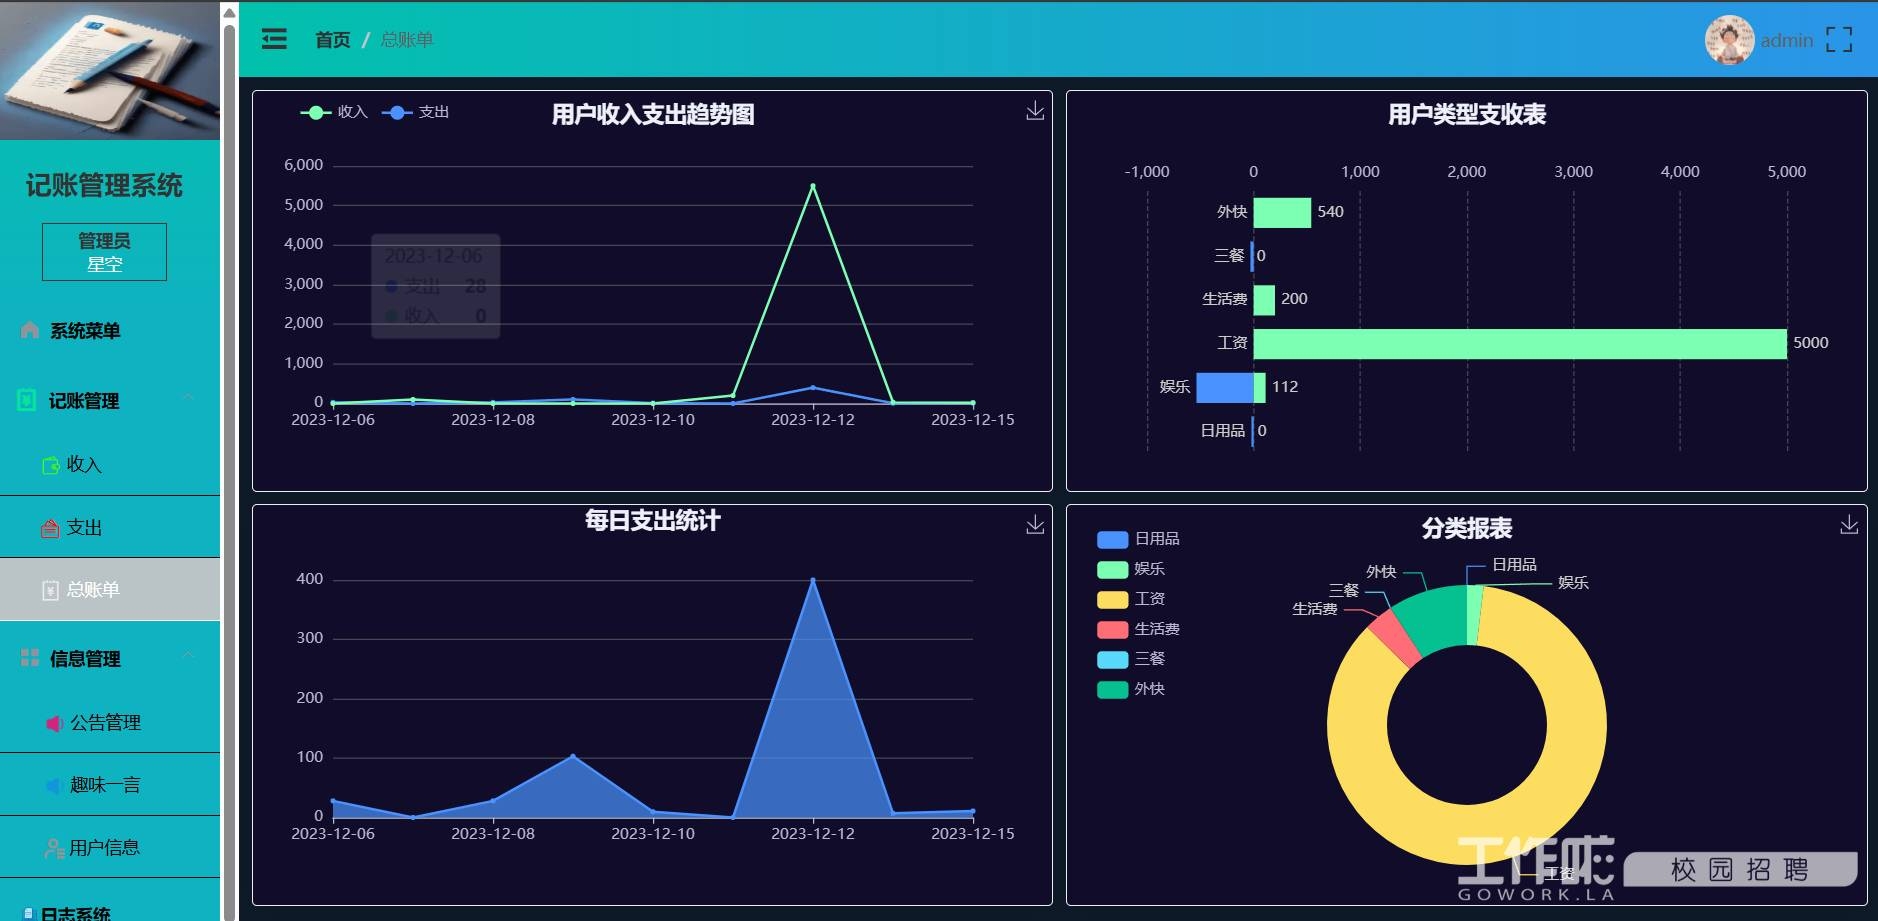Open the admin avatar menu
Screen dimensions: 1878x921
pyautogui.click(x=1729, y=40)
